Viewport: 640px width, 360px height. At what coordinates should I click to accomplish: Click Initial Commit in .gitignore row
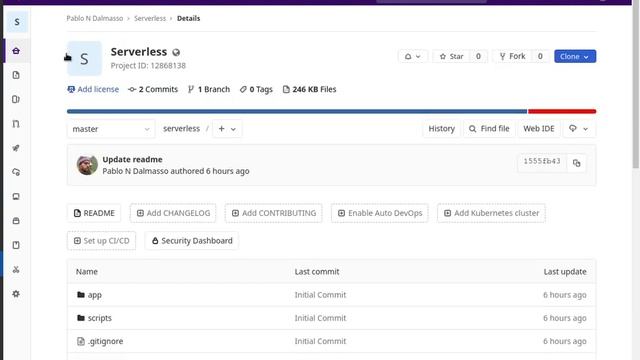[x=320, y=341]
